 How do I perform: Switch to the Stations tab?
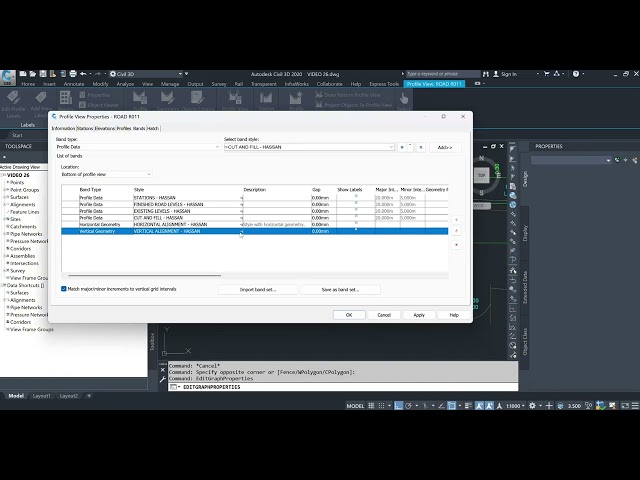pyautogui.click(x=85, y=128)
